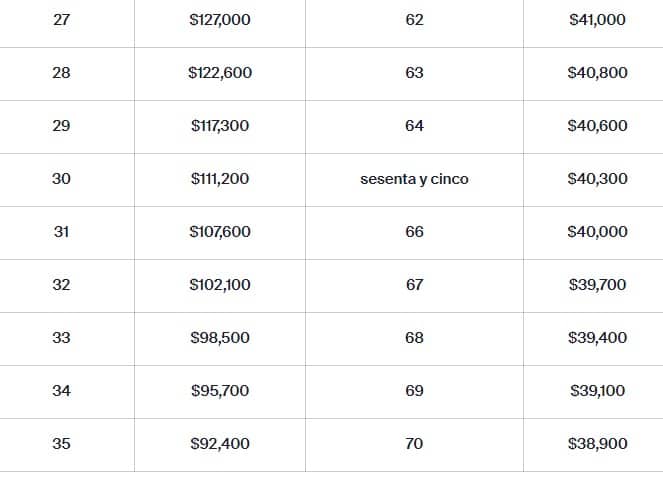This screenshot has width=663, height=489.
Task: Click the cell showing age 27
Action: [61, 20]
